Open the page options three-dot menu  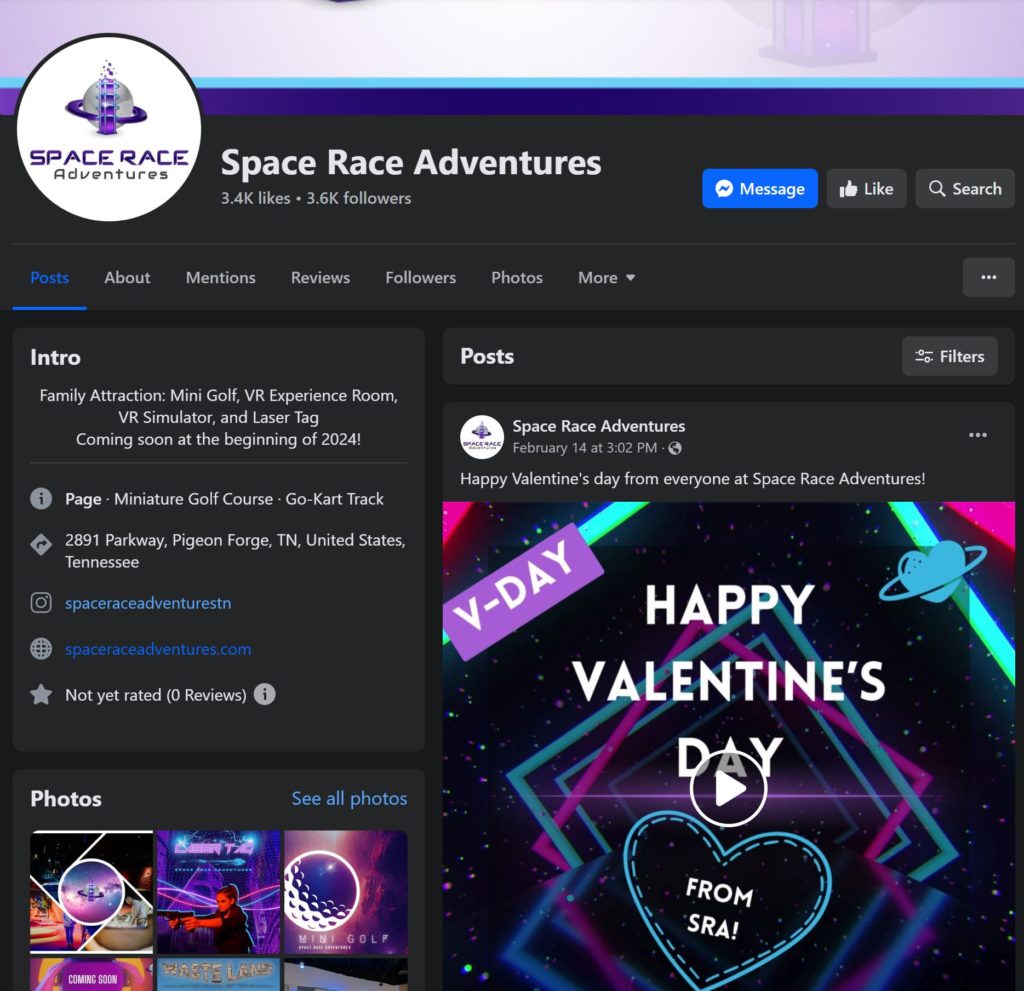(988, 277)
